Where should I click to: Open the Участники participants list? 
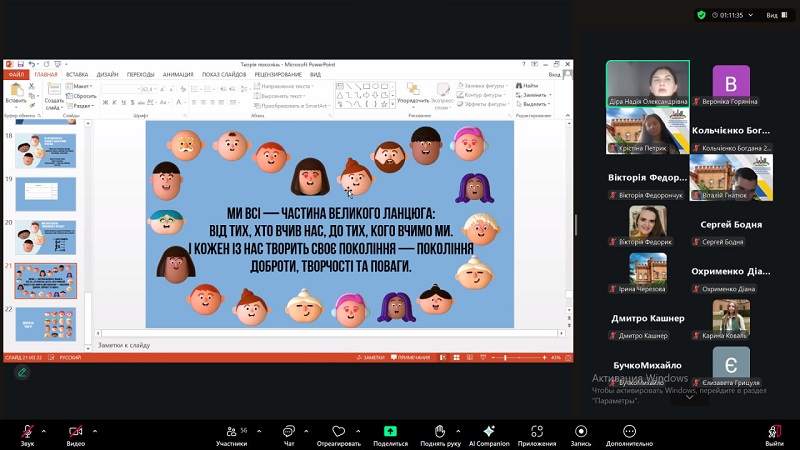click(x=231, y=431)
